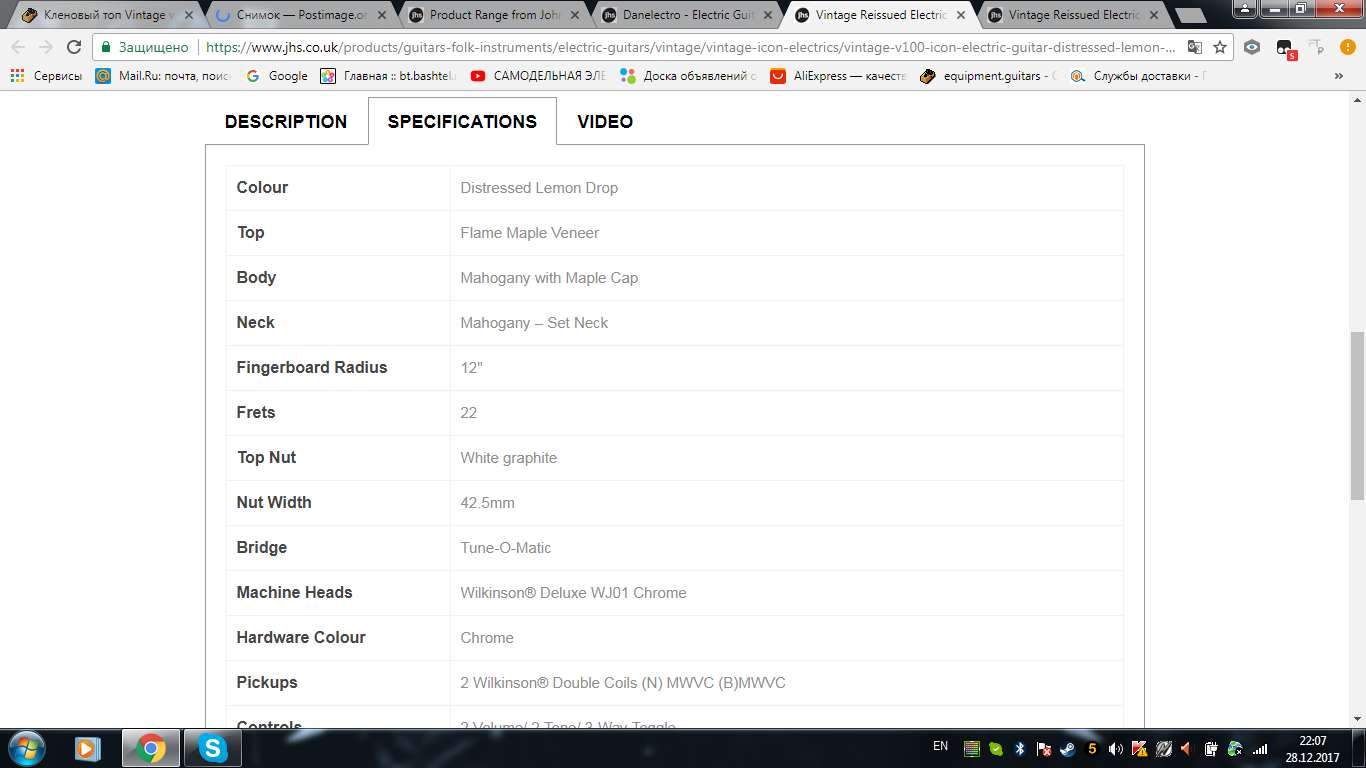The width and height of the screenshot is (1366, 768).
Task: Click the White graphite nut value
Action: coord(509,458)
